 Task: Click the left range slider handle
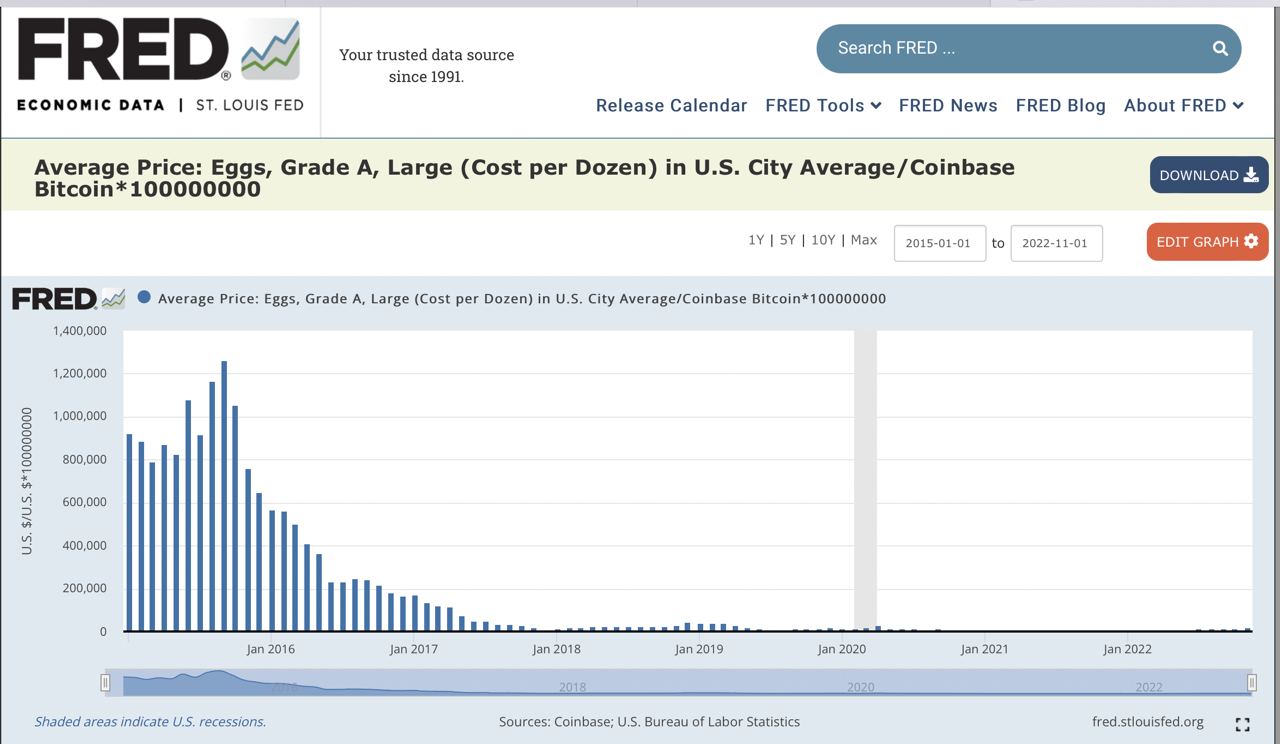pos(105,682)
